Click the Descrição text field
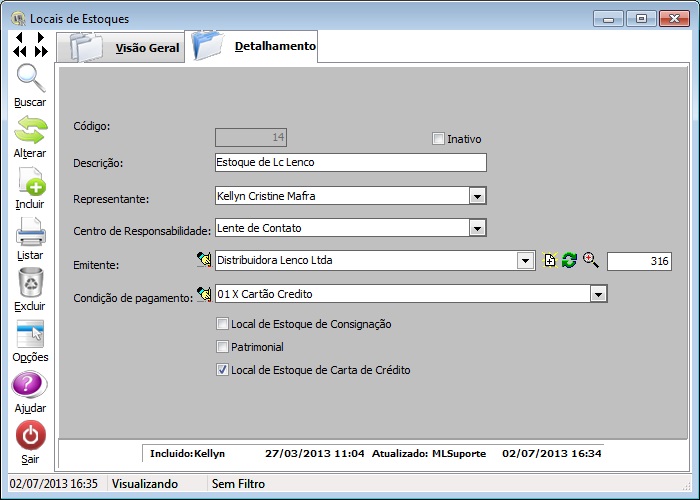Screen dimensions: 700x500 tap(350, 163)
